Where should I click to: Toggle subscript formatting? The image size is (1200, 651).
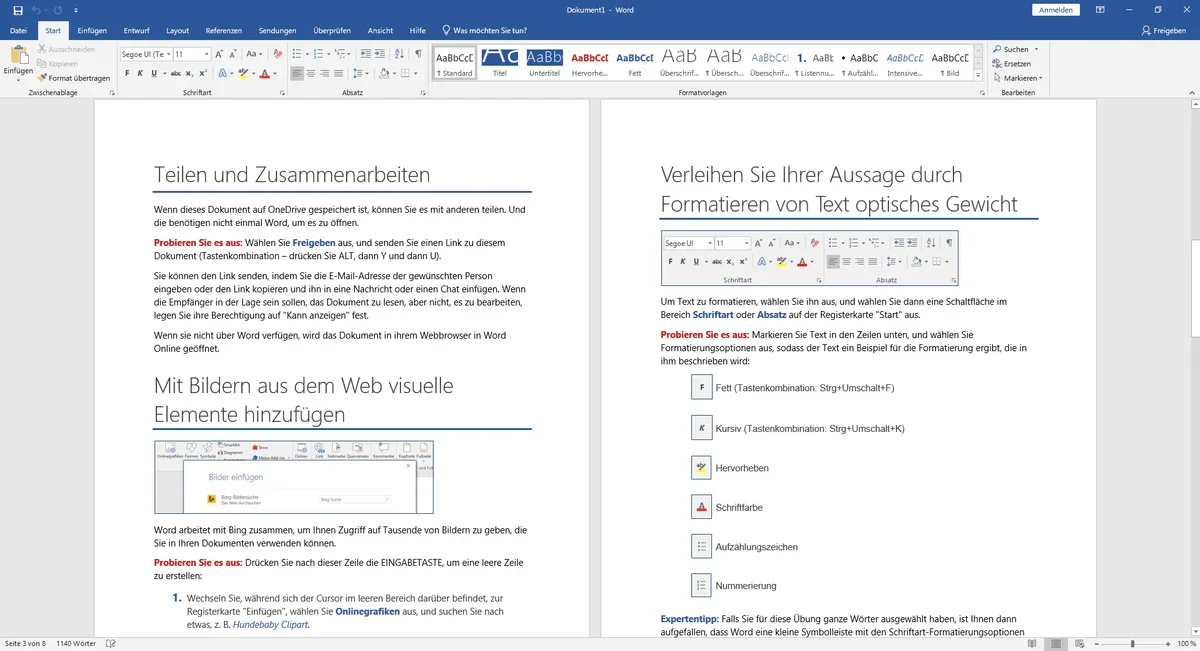point(190,73)
